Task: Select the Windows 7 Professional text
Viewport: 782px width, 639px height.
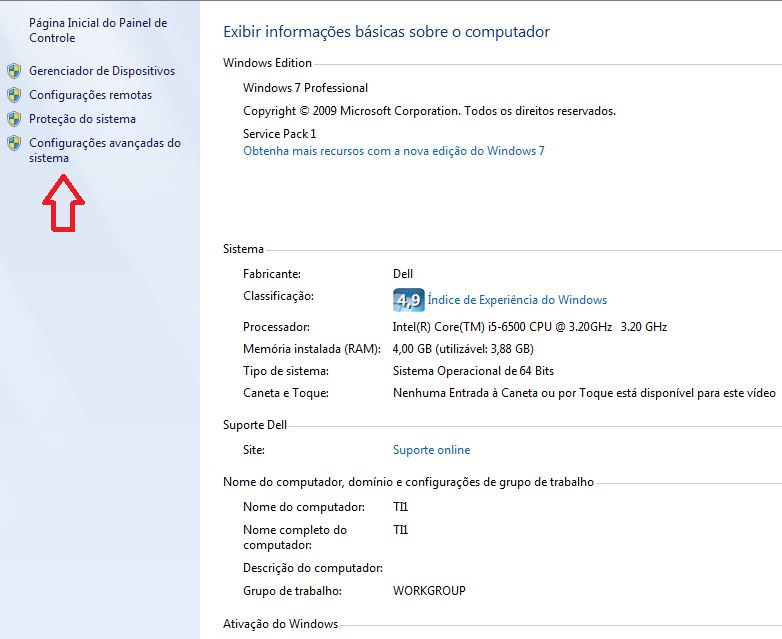Action: click(x=305, y=88)
